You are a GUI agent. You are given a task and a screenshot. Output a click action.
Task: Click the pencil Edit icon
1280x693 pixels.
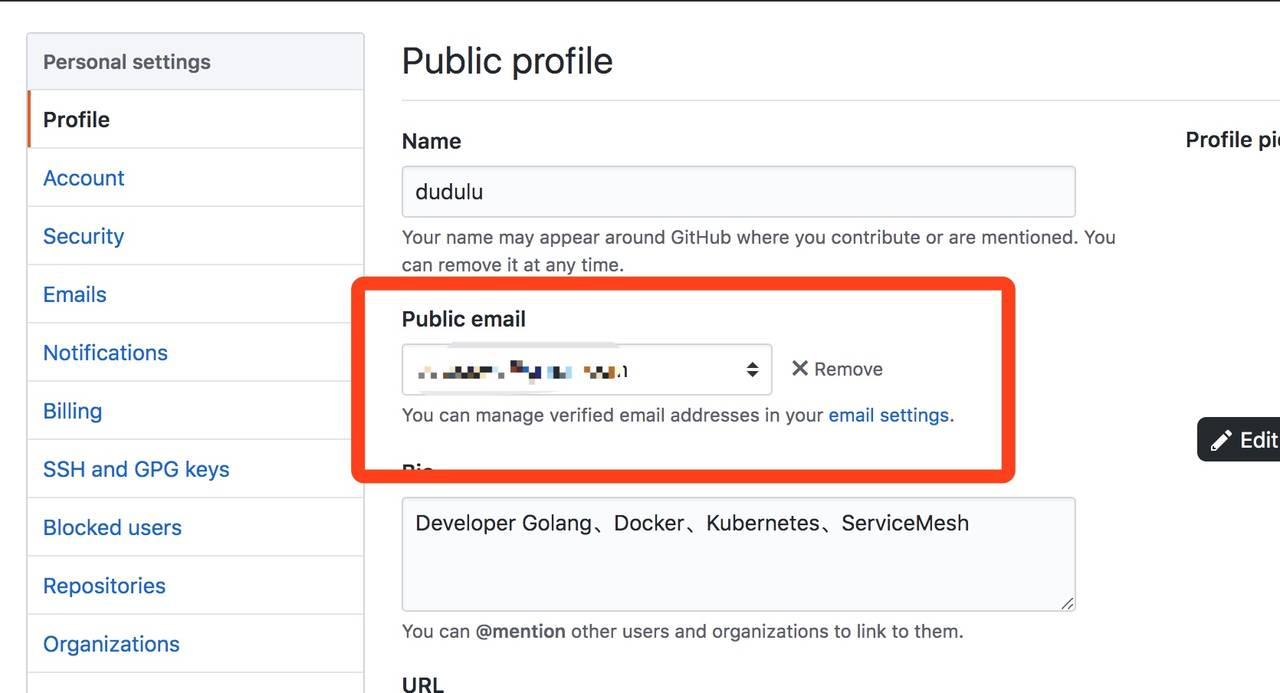pyautogui.click(x=1221, y=440)
